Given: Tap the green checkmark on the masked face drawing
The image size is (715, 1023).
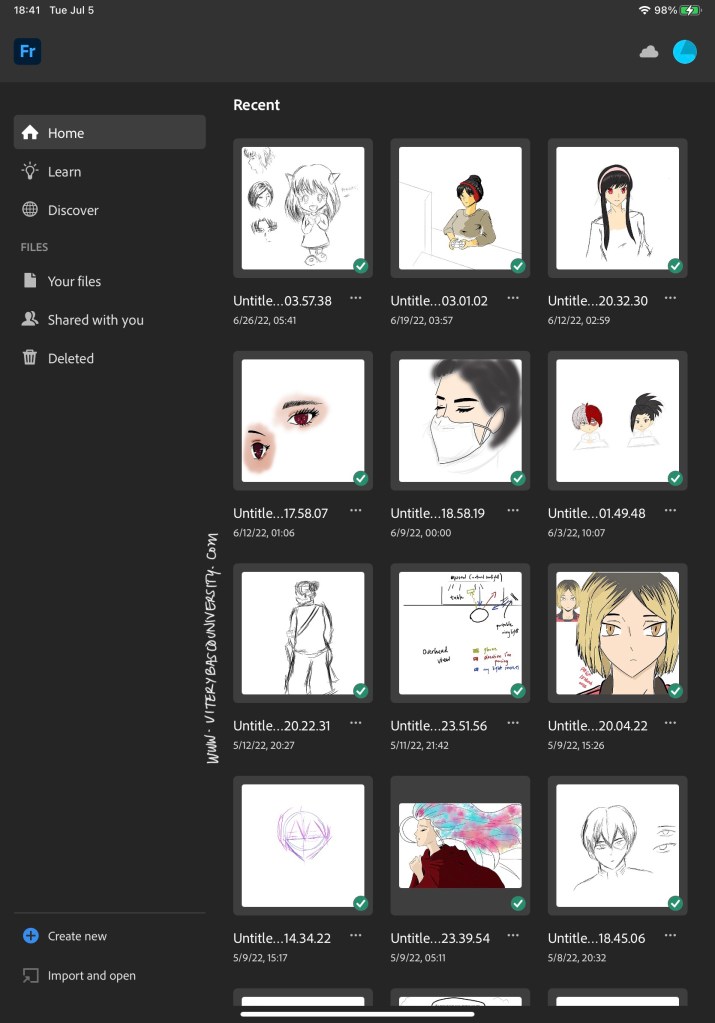Looking at the screenshot, I should 518,478.
